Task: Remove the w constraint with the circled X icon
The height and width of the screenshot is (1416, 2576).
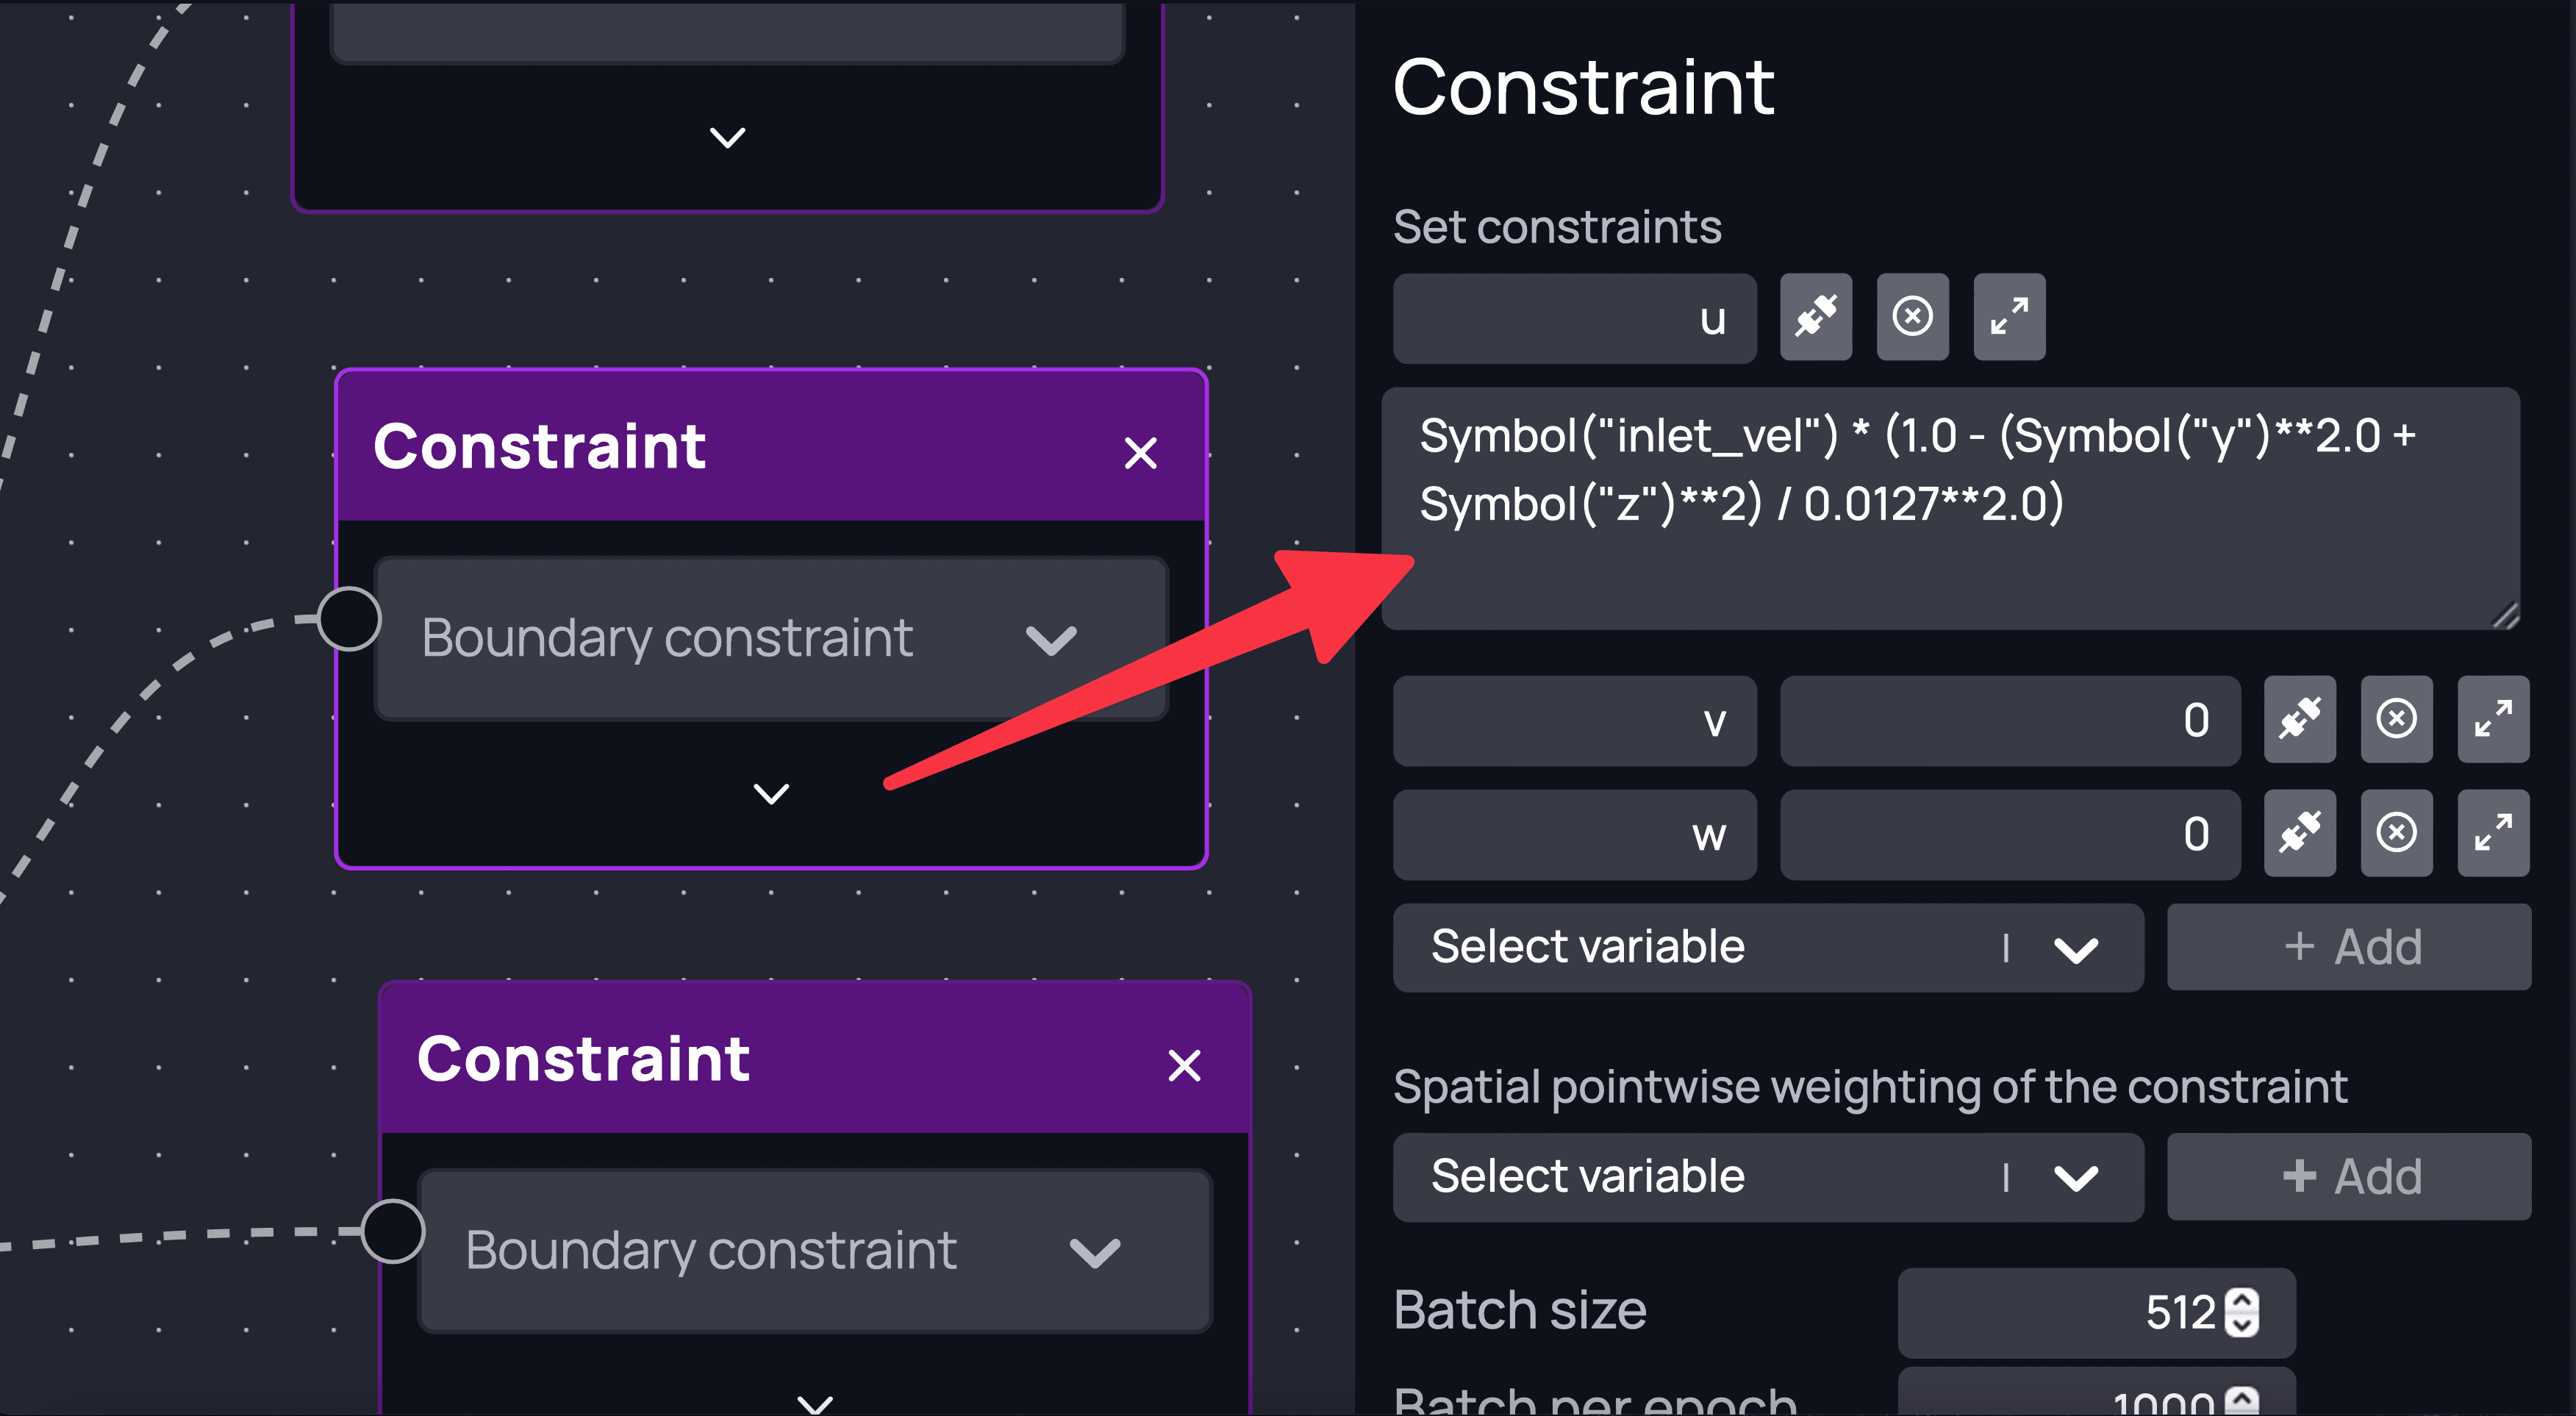Action: point(2396,834)
